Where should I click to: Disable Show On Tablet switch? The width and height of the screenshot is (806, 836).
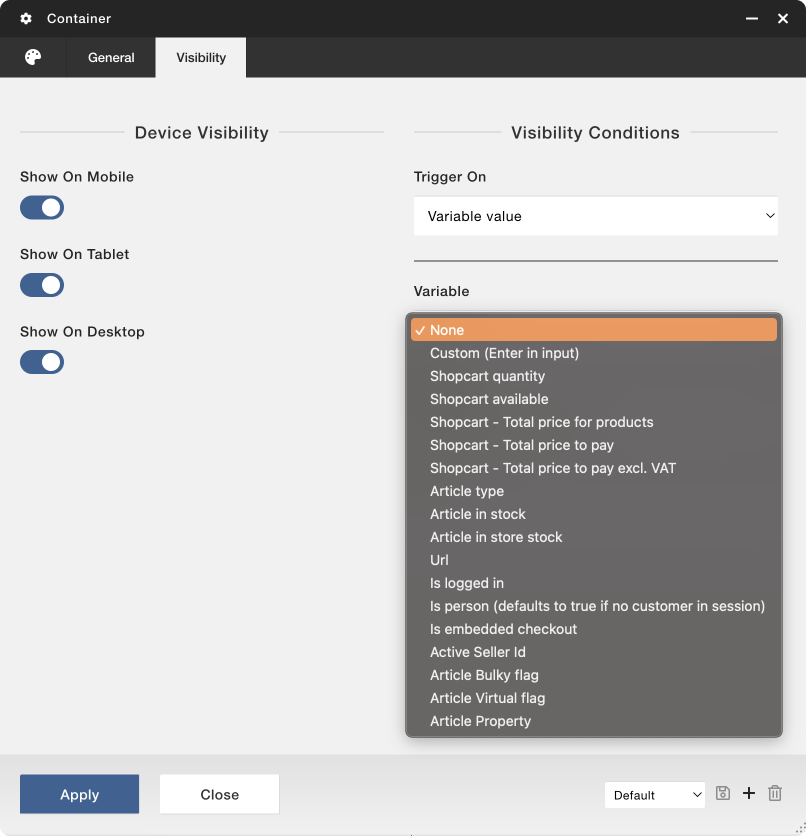[x=42, y=285]
